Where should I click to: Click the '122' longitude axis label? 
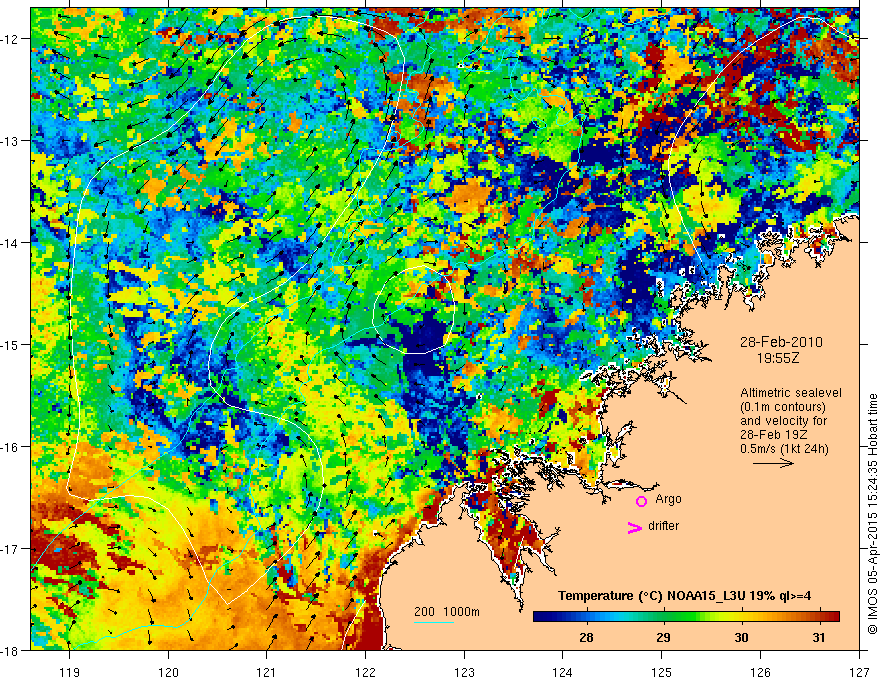point(365,672)
